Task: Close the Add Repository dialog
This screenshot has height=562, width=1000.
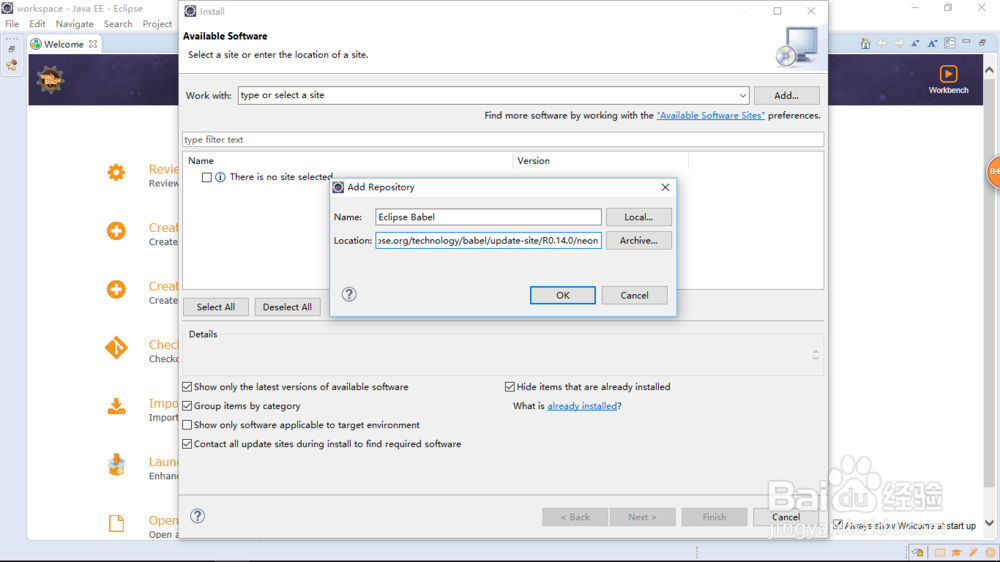Action: (x=665, y=187)
